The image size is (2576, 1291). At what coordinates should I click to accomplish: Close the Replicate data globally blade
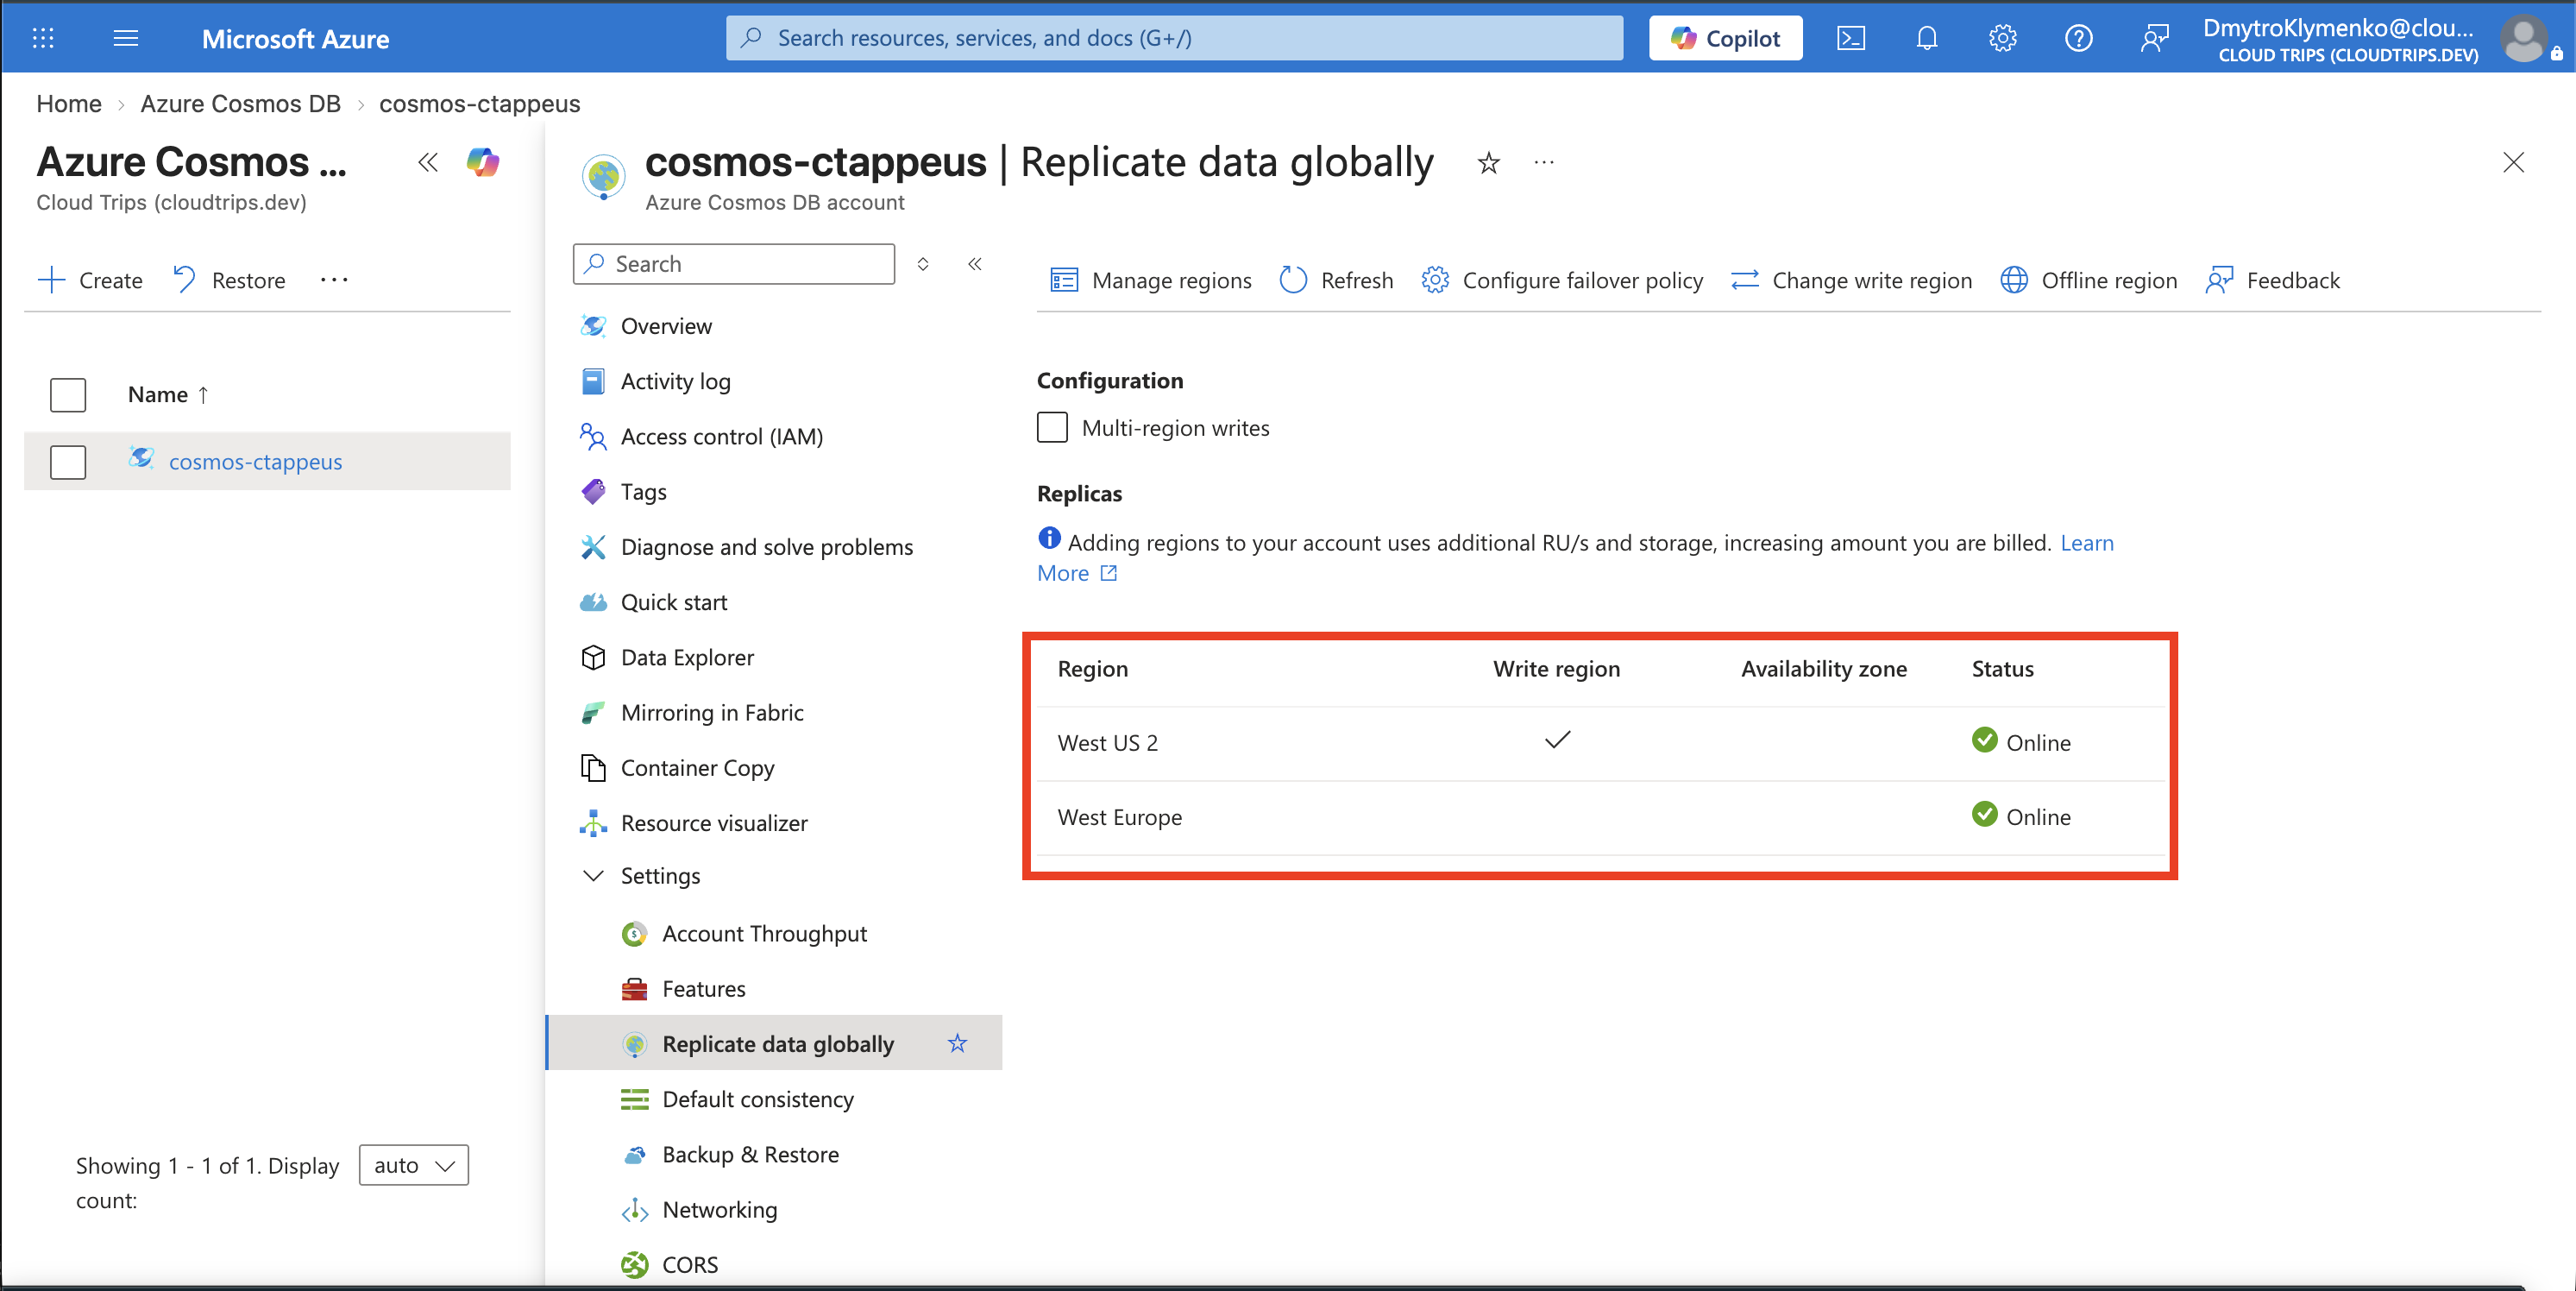[2513, 162]
